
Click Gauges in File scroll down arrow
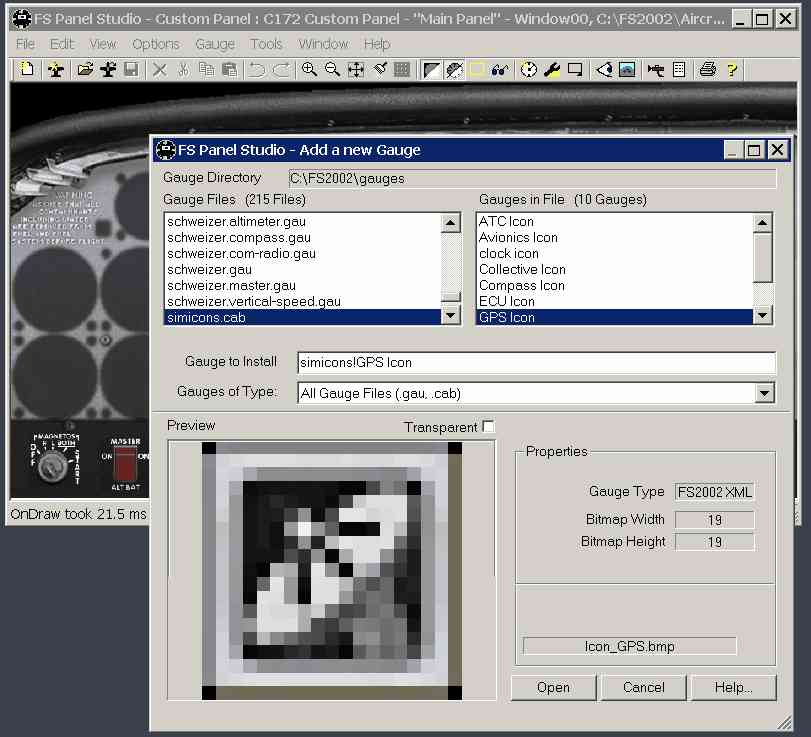(x=762, y=314)
